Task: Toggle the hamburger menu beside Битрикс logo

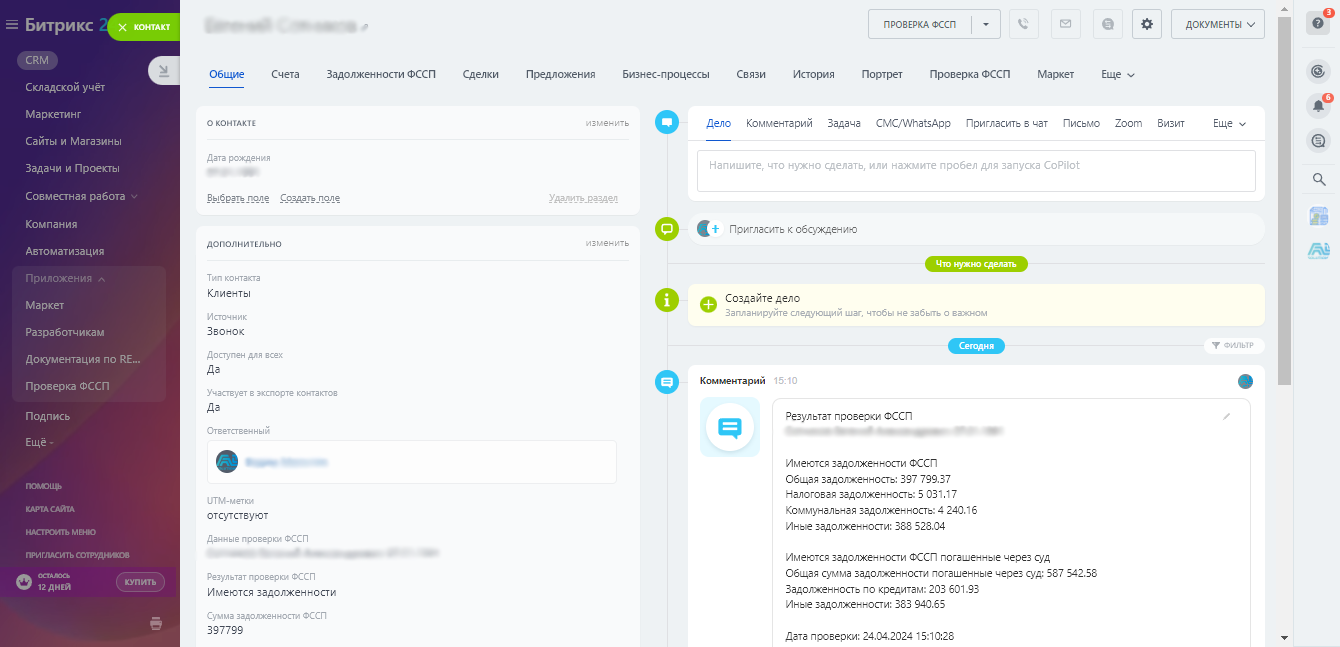Action: tap(12, 26)
